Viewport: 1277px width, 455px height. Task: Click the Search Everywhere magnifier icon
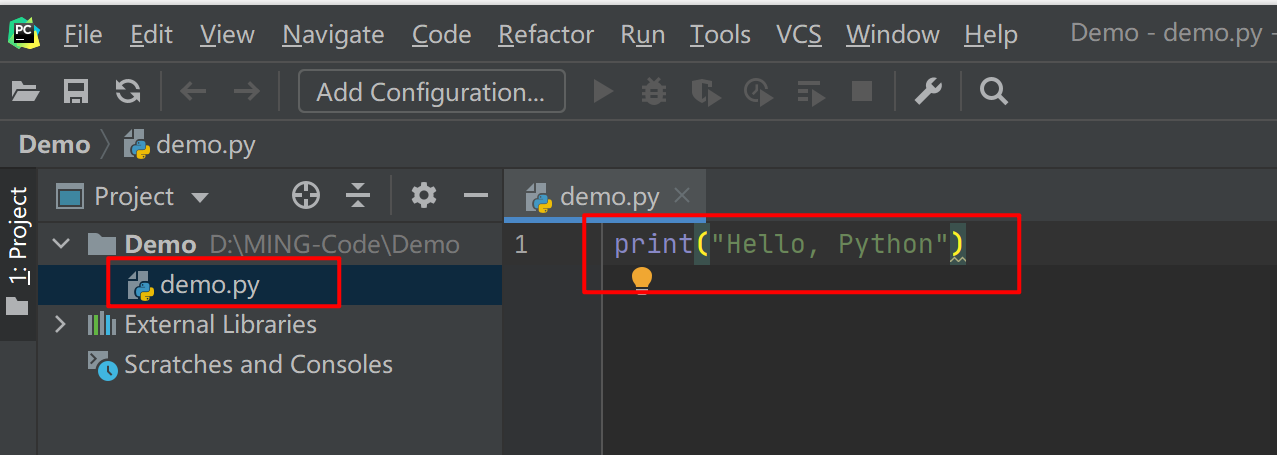(x=993, y=92)
